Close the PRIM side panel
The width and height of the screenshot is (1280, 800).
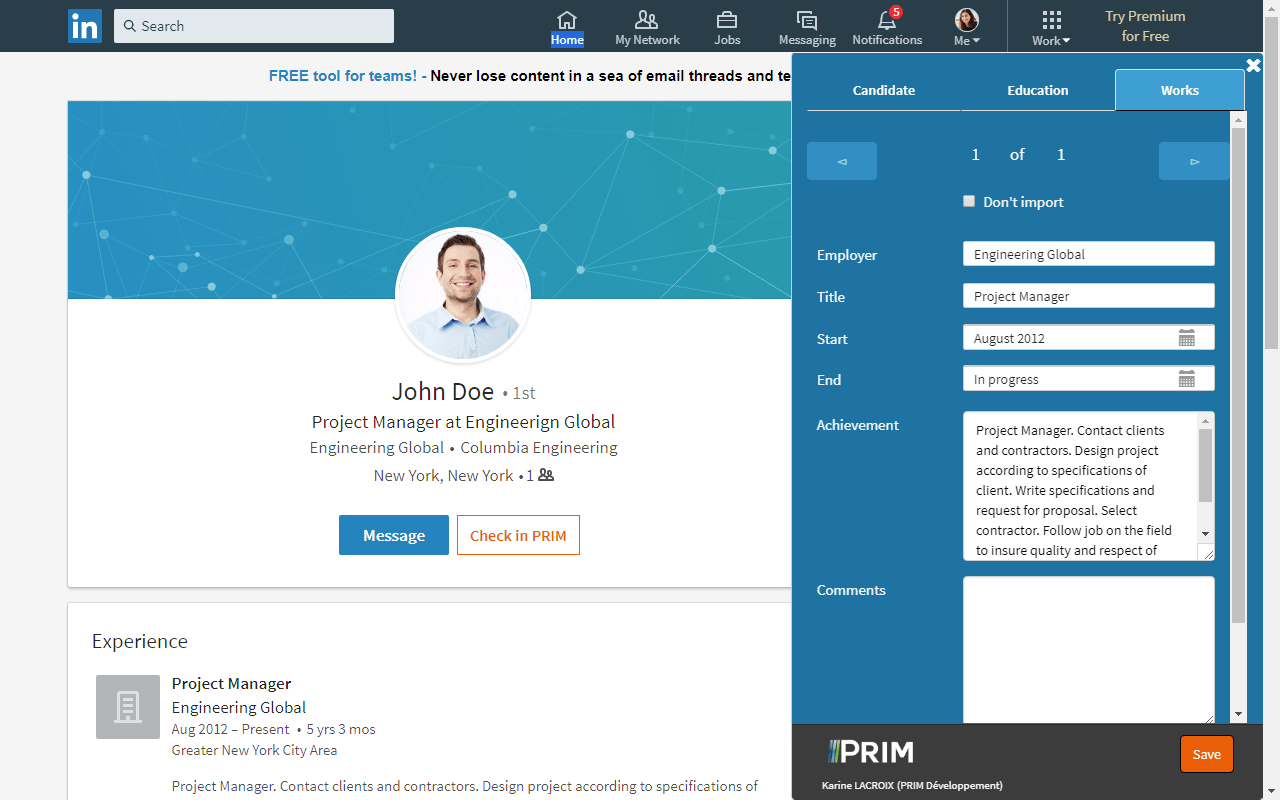click(1253, 66)
